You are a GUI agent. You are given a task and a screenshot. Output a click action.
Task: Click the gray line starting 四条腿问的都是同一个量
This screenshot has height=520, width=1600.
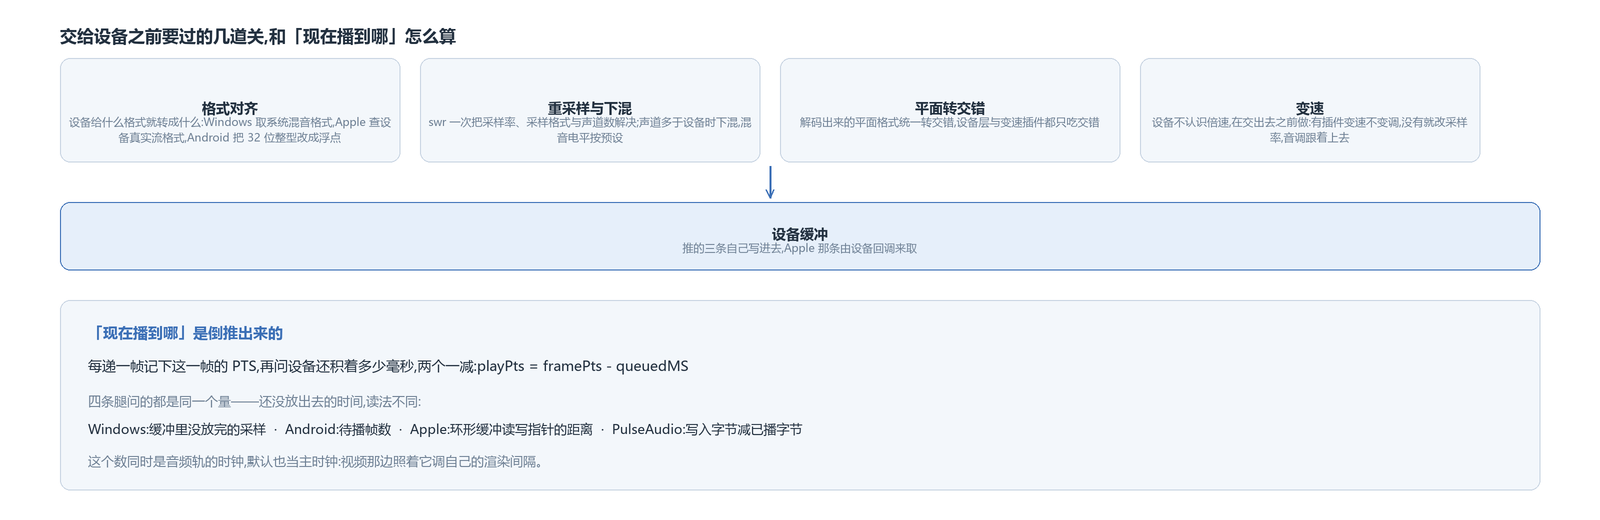[255, 402]
